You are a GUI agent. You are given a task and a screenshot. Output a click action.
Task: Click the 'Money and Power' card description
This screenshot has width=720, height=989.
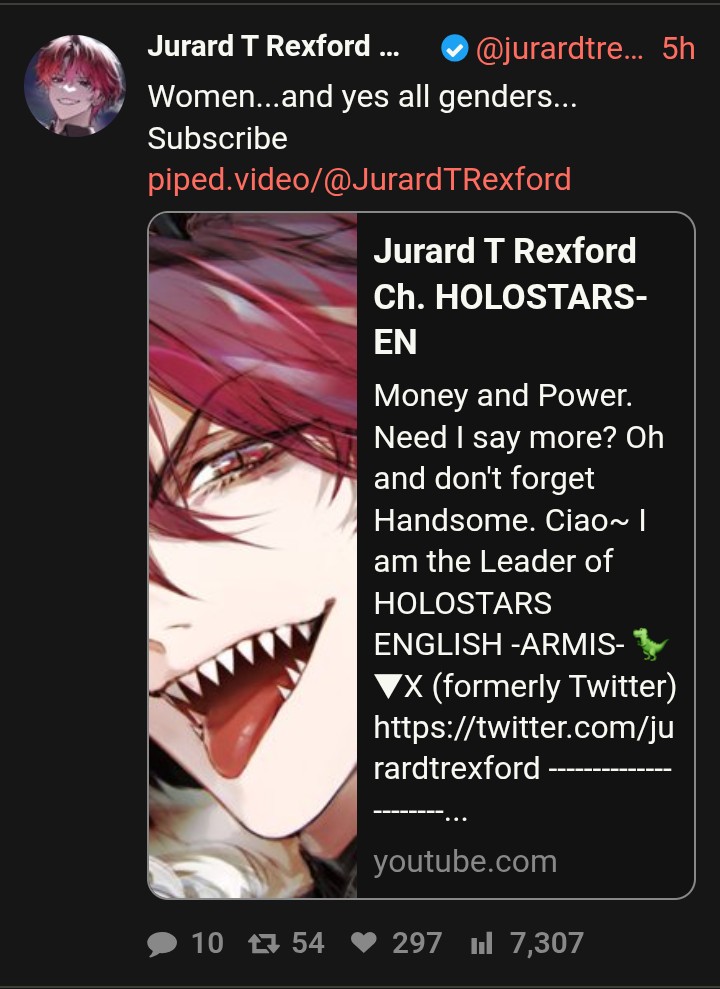(525, 603)
